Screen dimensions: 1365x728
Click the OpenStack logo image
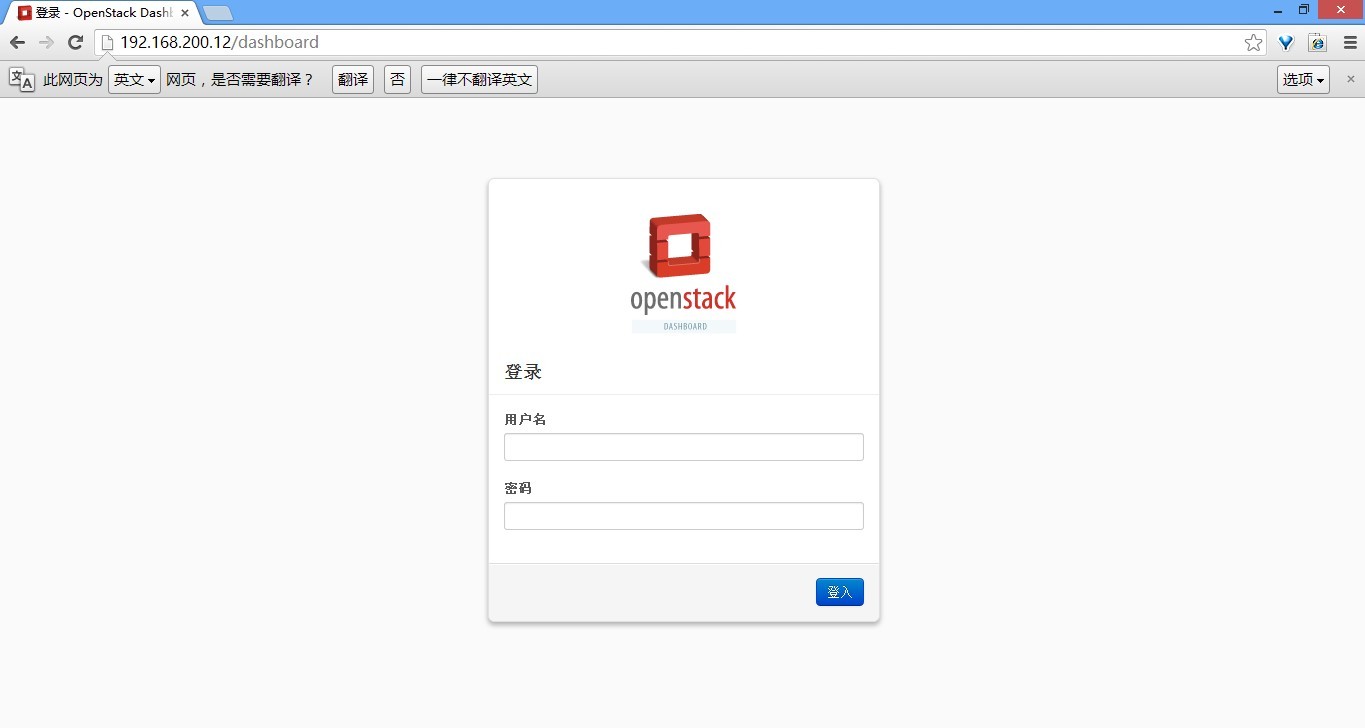[x=684, y=272]
